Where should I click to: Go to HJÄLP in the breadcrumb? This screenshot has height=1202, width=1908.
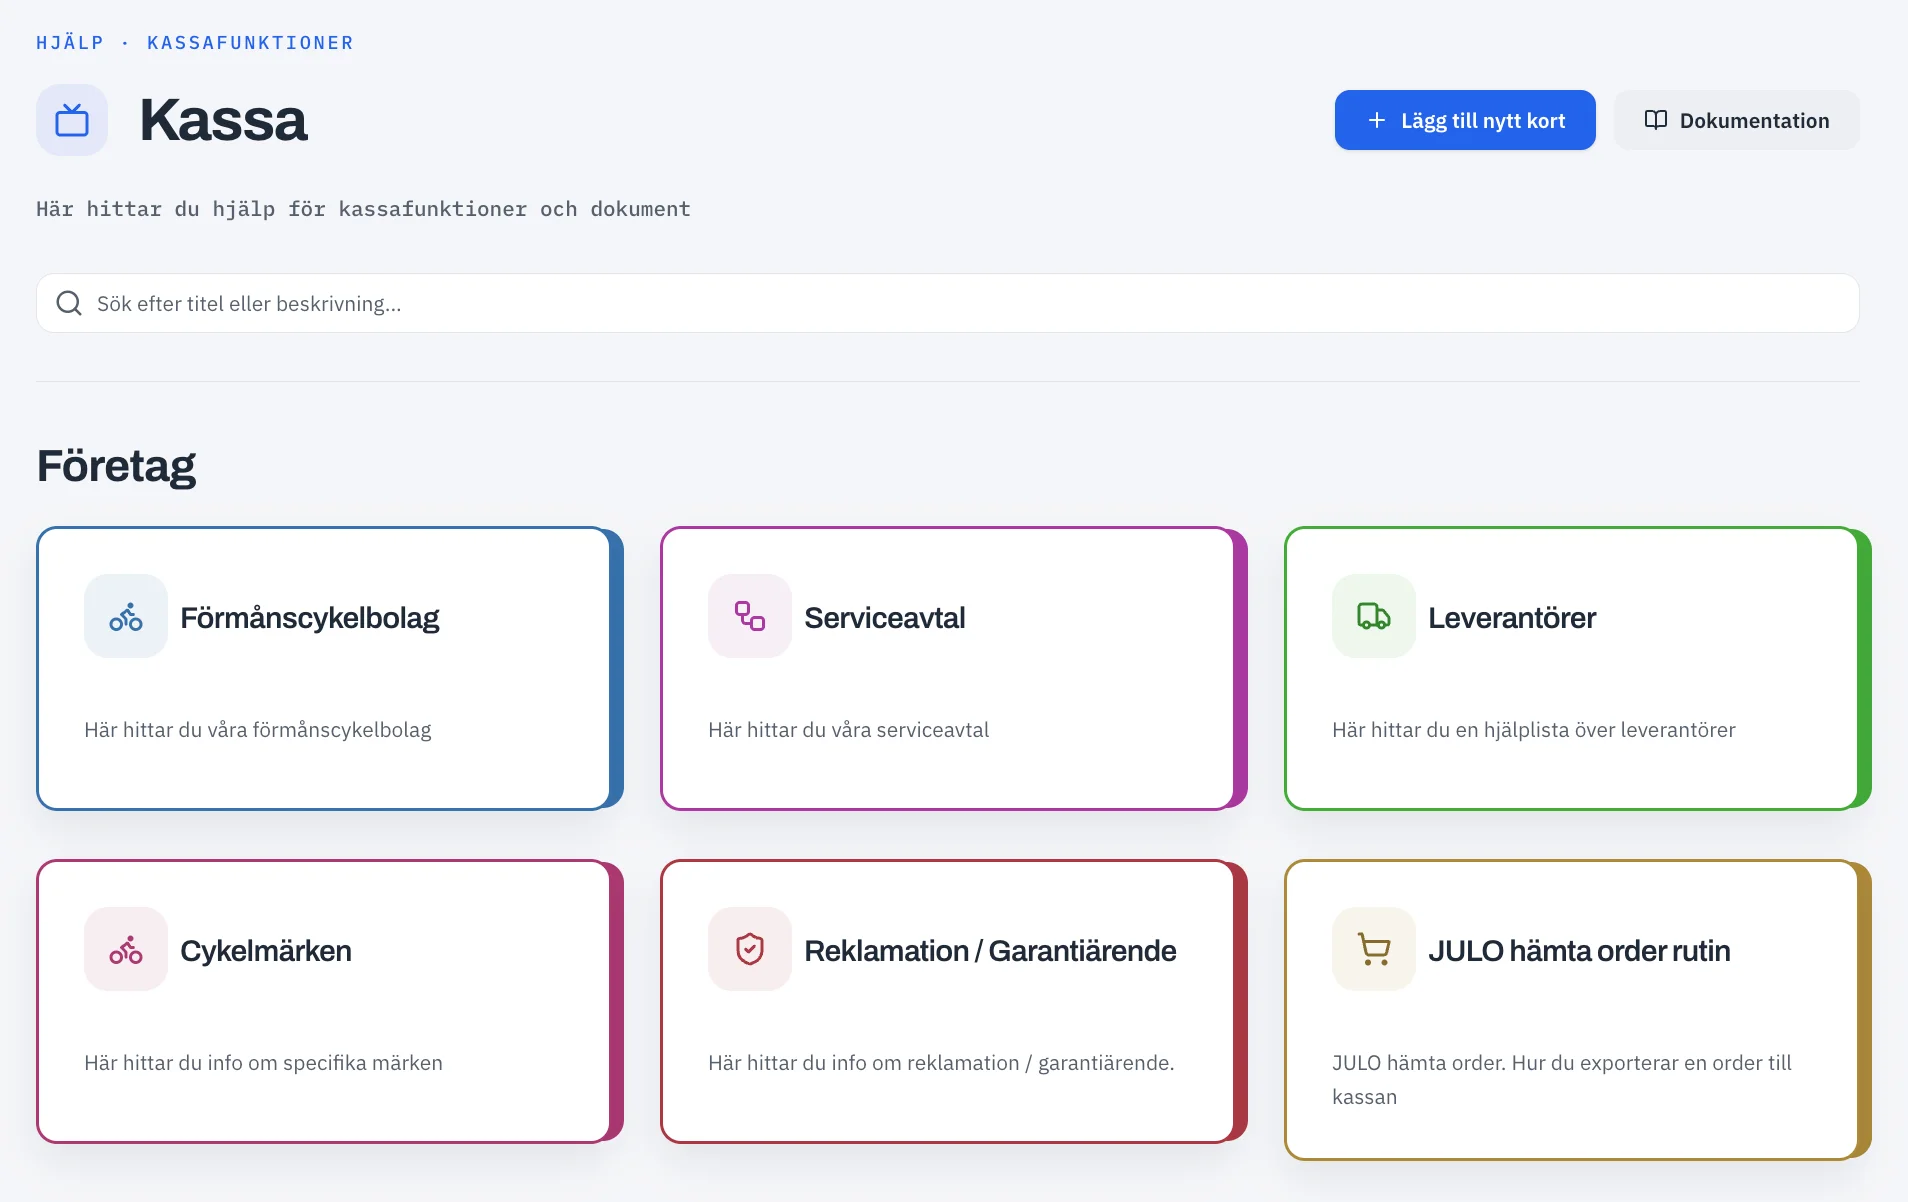(70, 43)
